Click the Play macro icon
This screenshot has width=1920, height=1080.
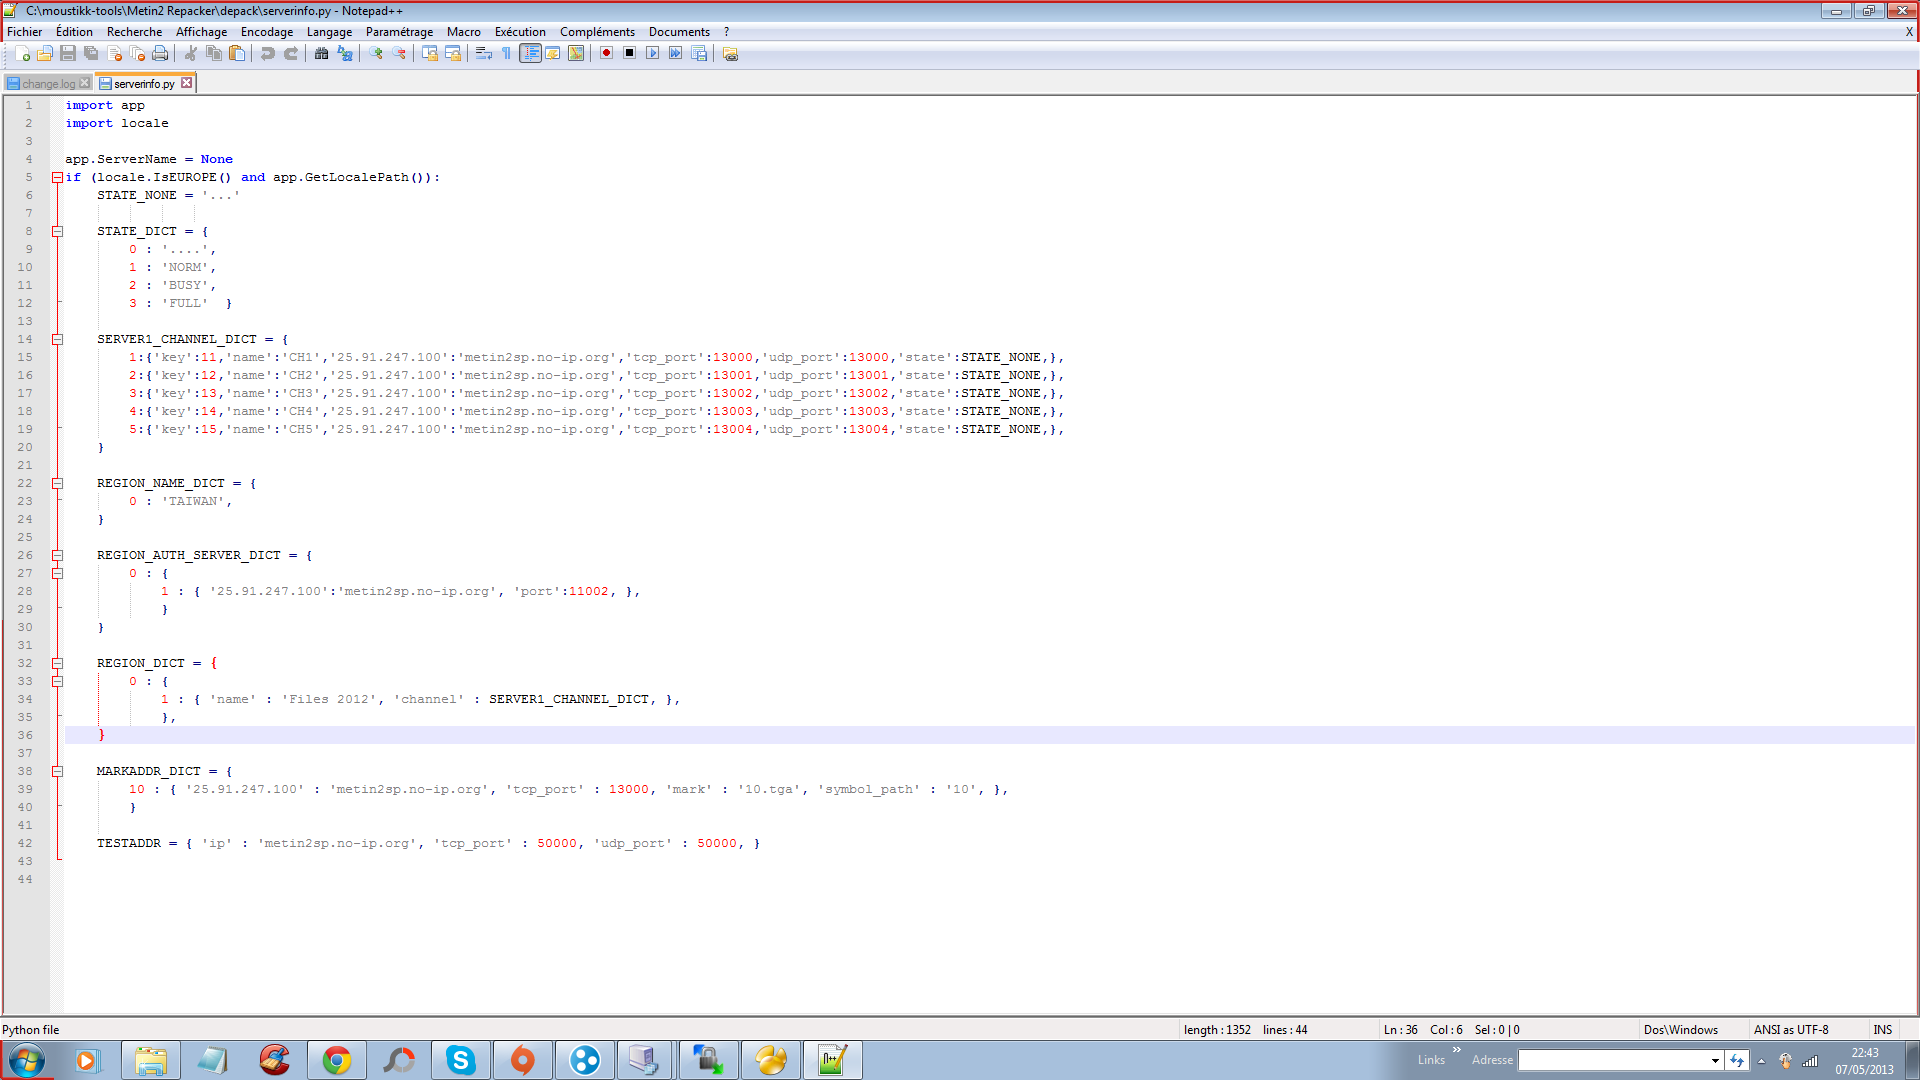[x=652, y=54]
